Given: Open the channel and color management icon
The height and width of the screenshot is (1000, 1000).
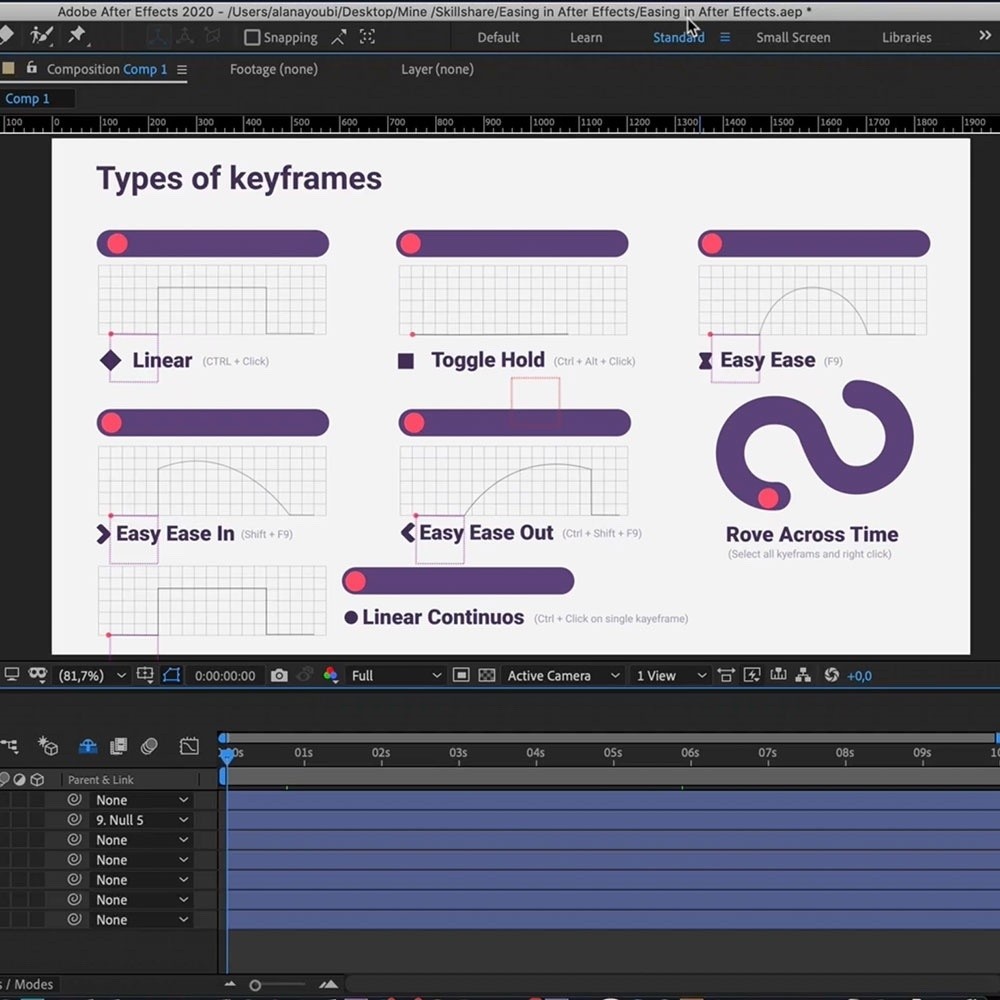Looking at the screenshot, I should click(x=331, y=676).
